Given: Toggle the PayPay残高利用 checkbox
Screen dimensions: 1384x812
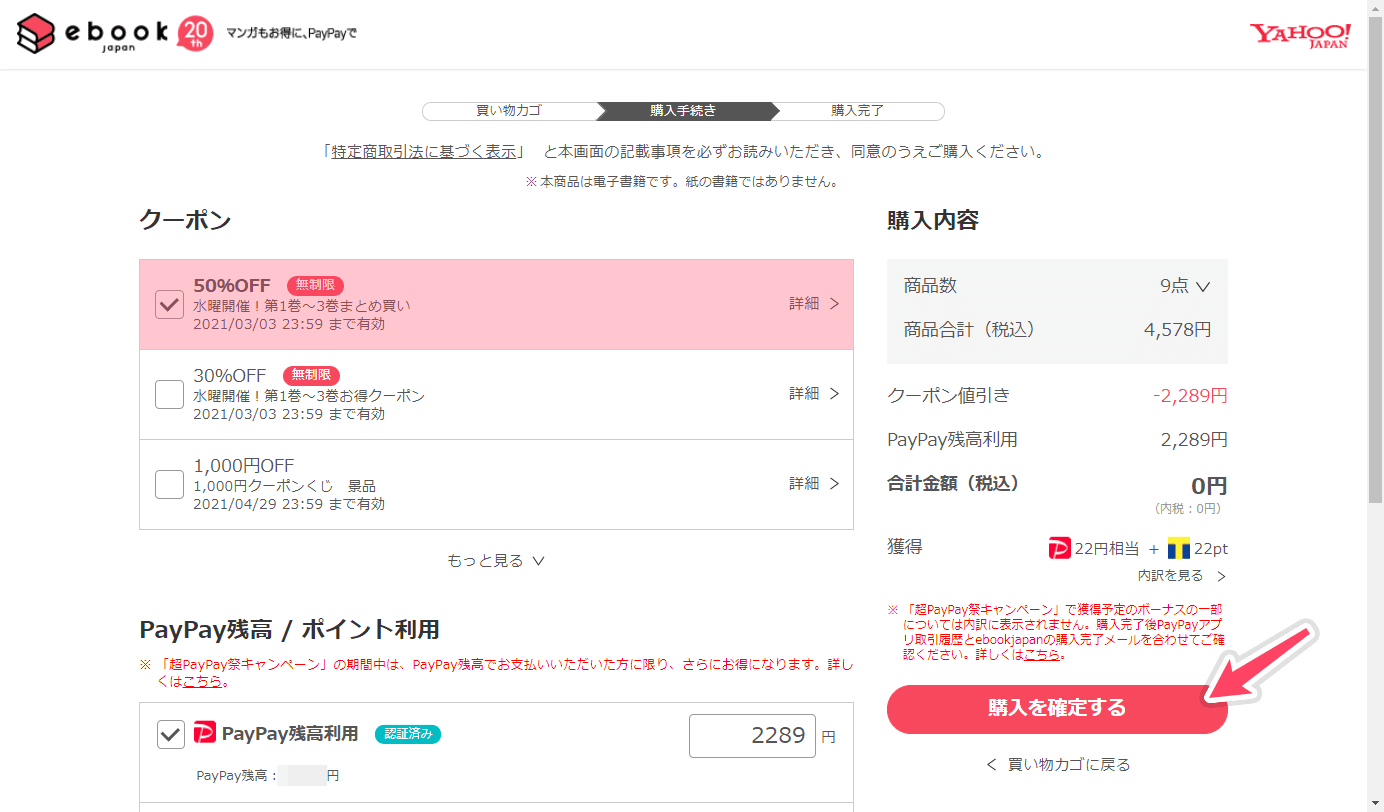Looking at the screenshot, I should 171,735.
